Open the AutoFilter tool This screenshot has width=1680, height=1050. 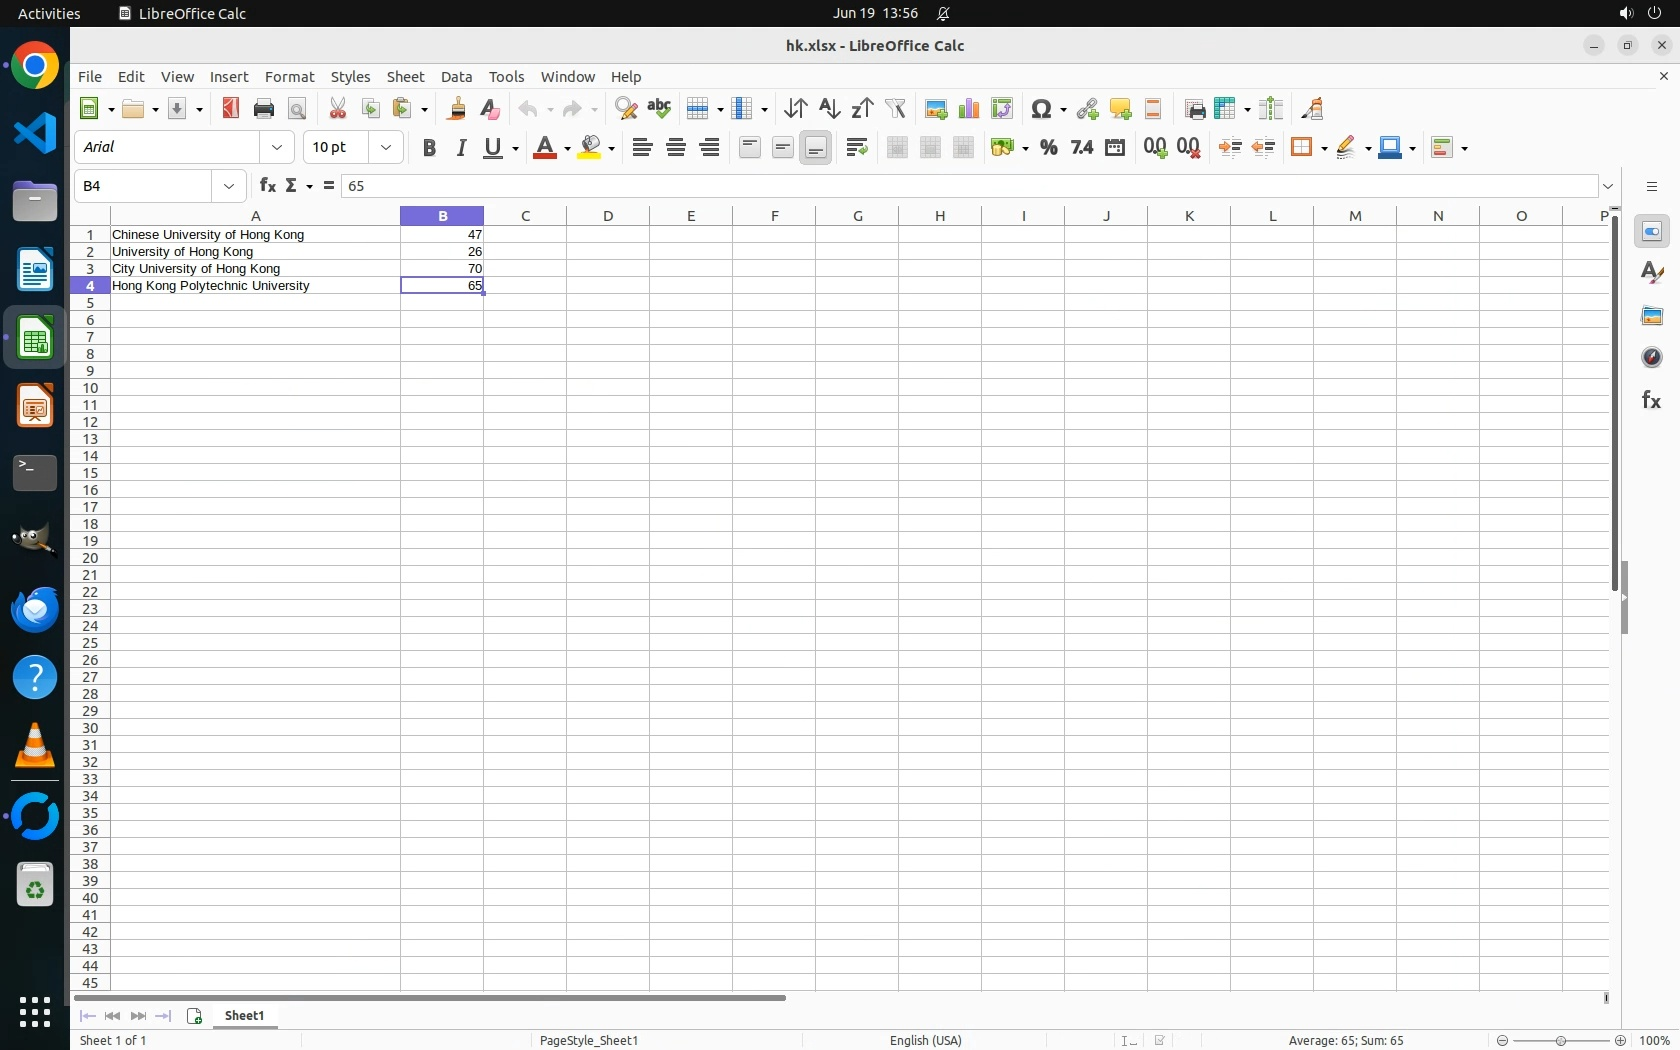[x=896, y=109]
